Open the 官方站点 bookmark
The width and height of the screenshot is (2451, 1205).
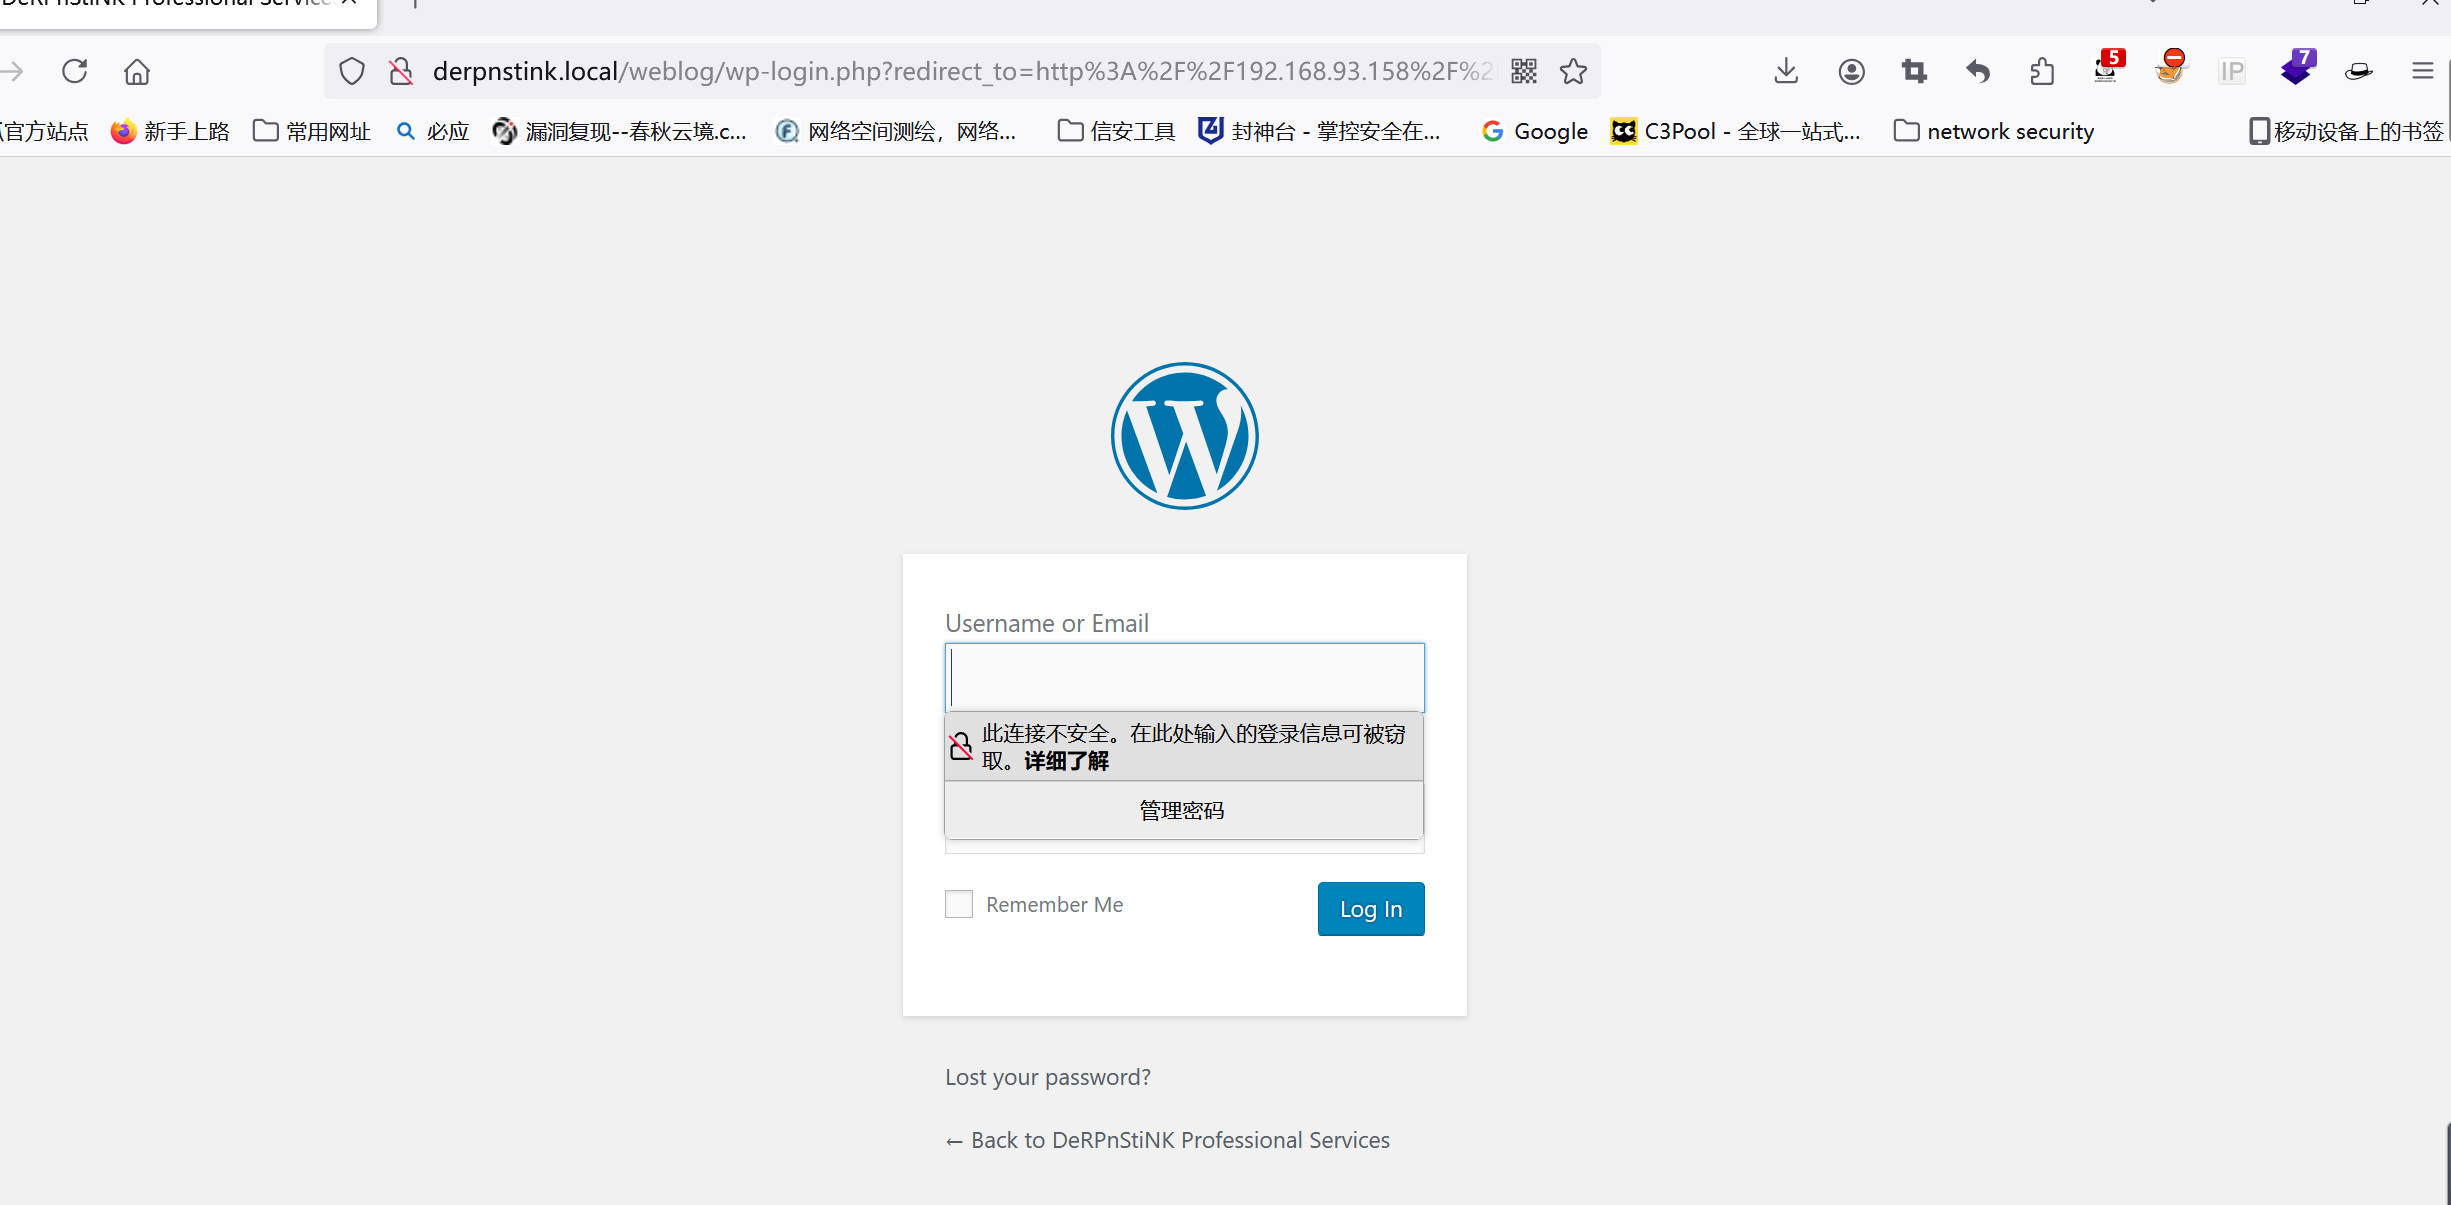44,131
